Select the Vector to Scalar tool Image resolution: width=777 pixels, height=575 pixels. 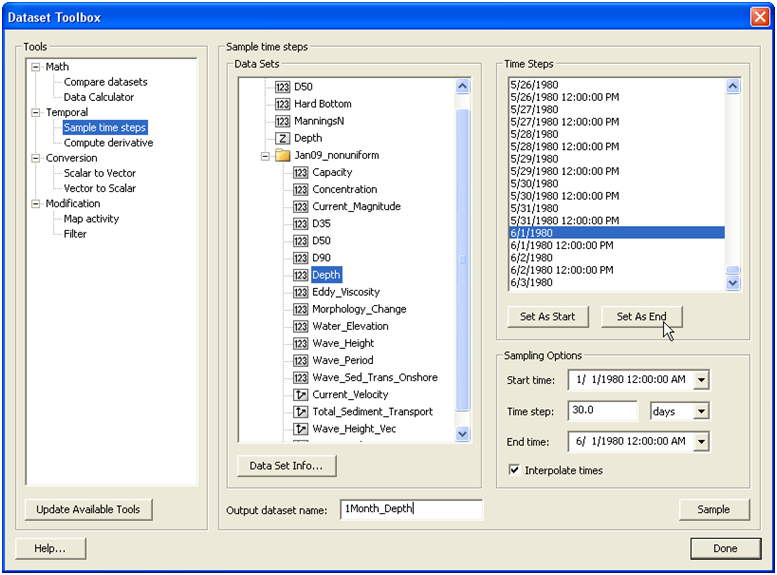point(100,188)
